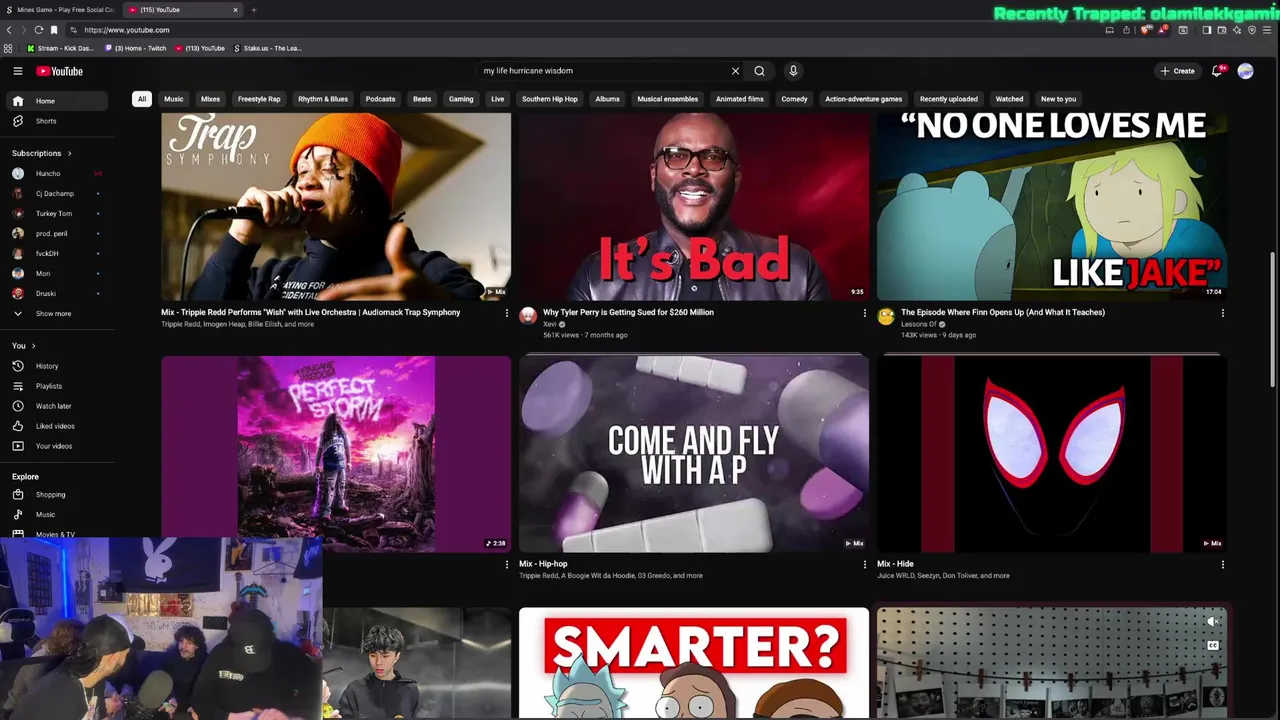This screenshot has height=720, width=1280.
Task: Close the YouTube browser tab
Action: tap(236, 10)
